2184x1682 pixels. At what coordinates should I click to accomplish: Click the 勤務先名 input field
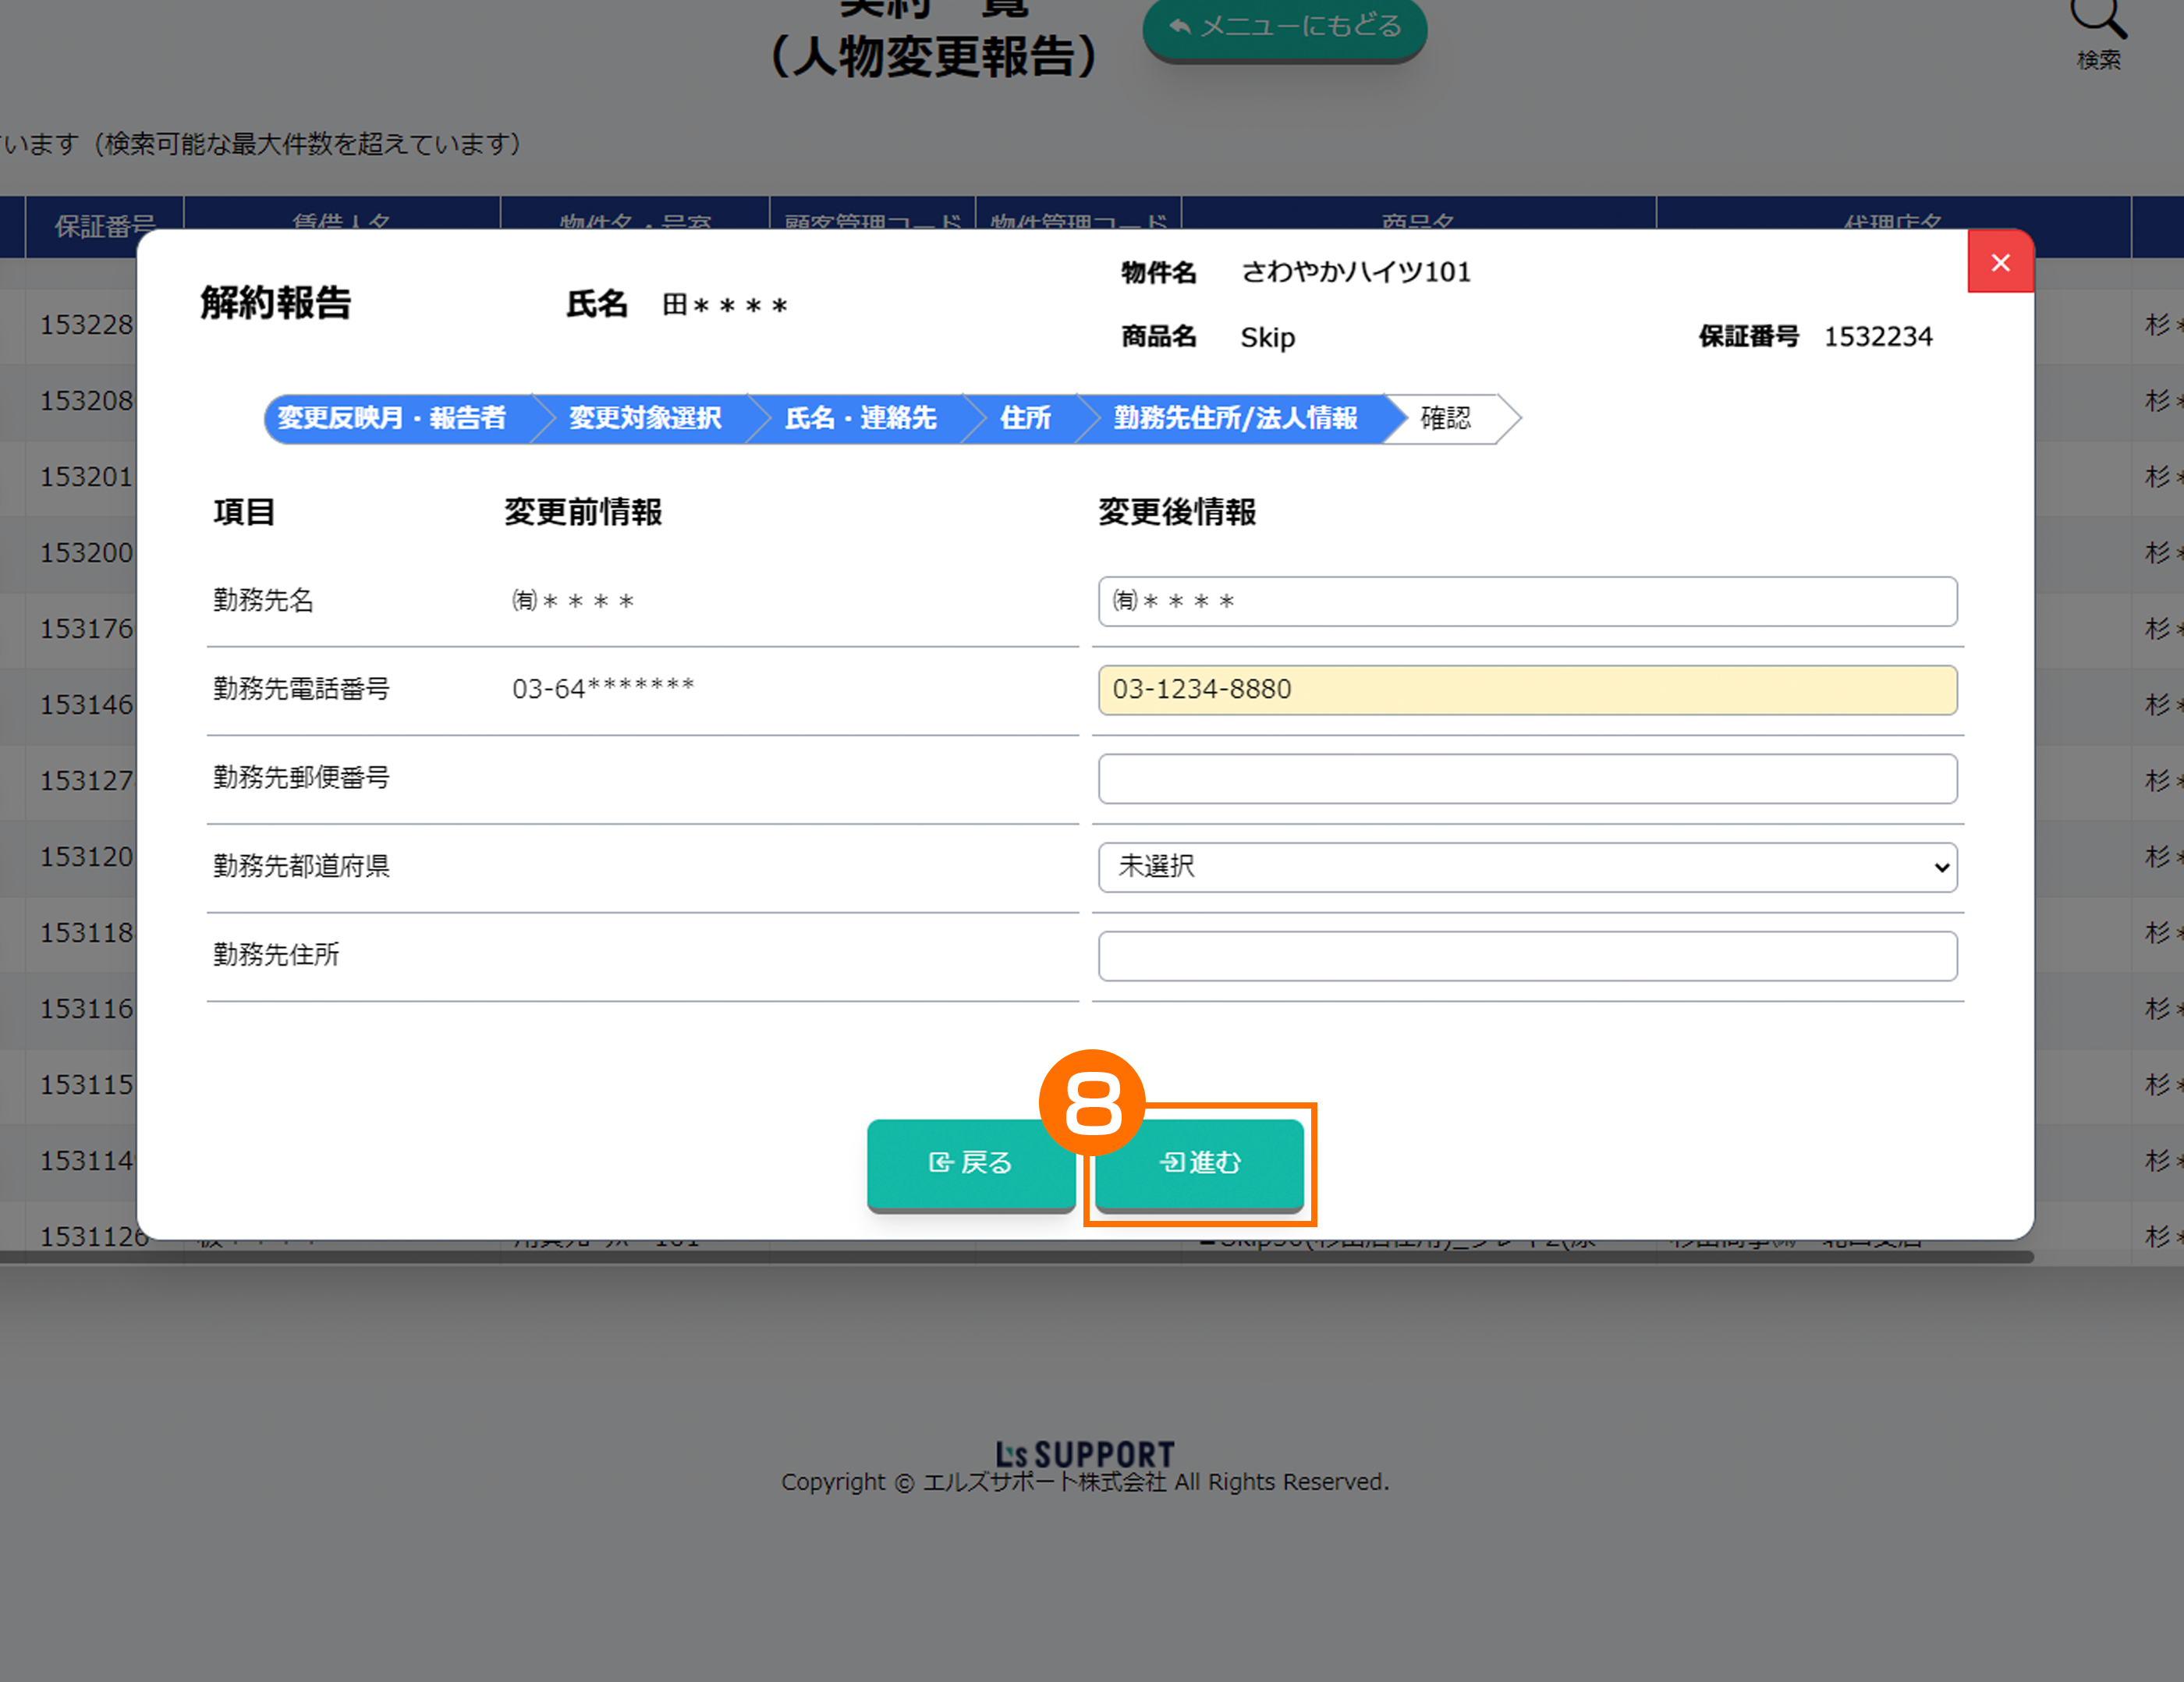[x=1527, y=601]
